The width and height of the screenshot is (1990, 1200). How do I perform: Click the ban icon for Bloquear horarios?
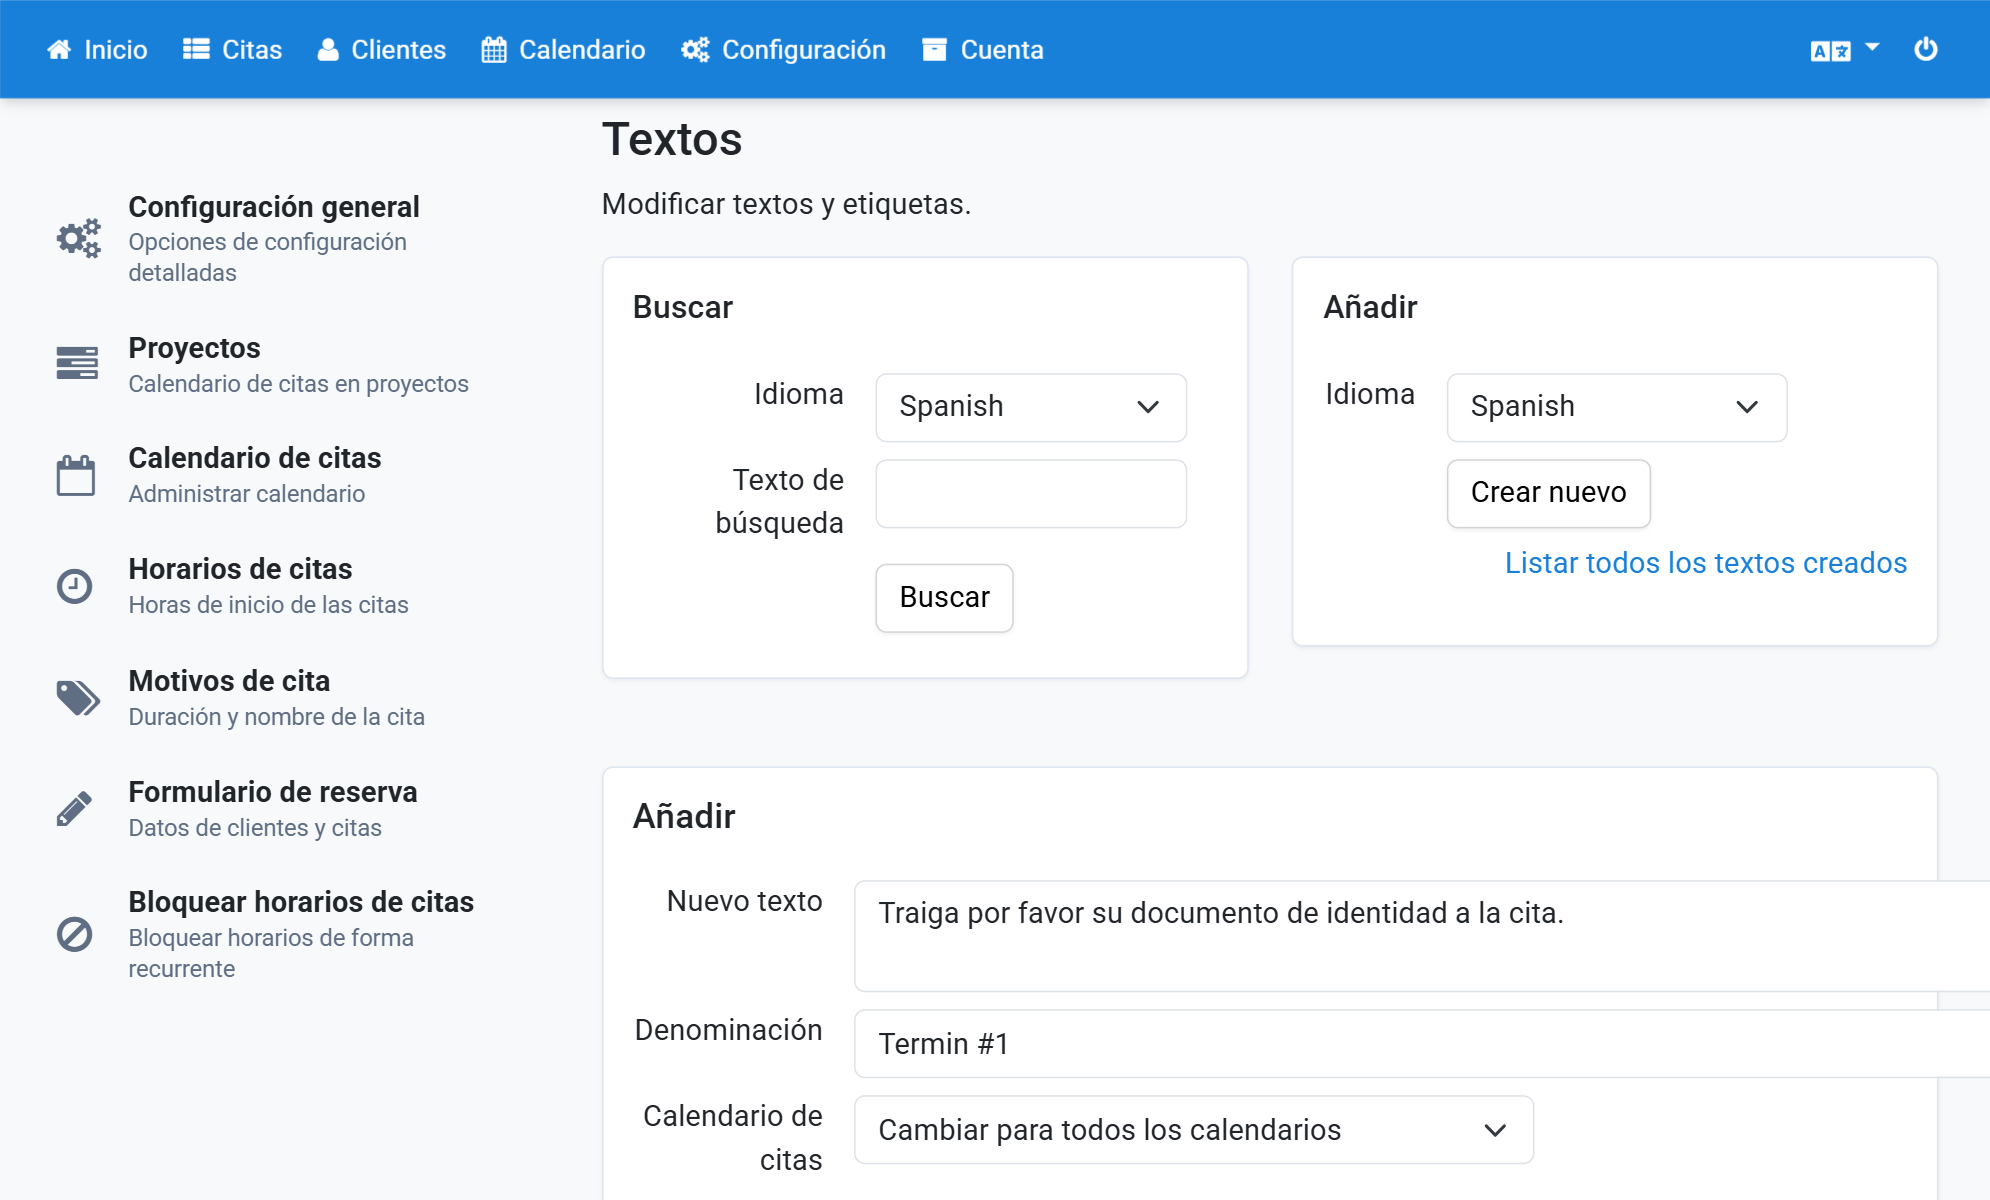click(75, 934)
